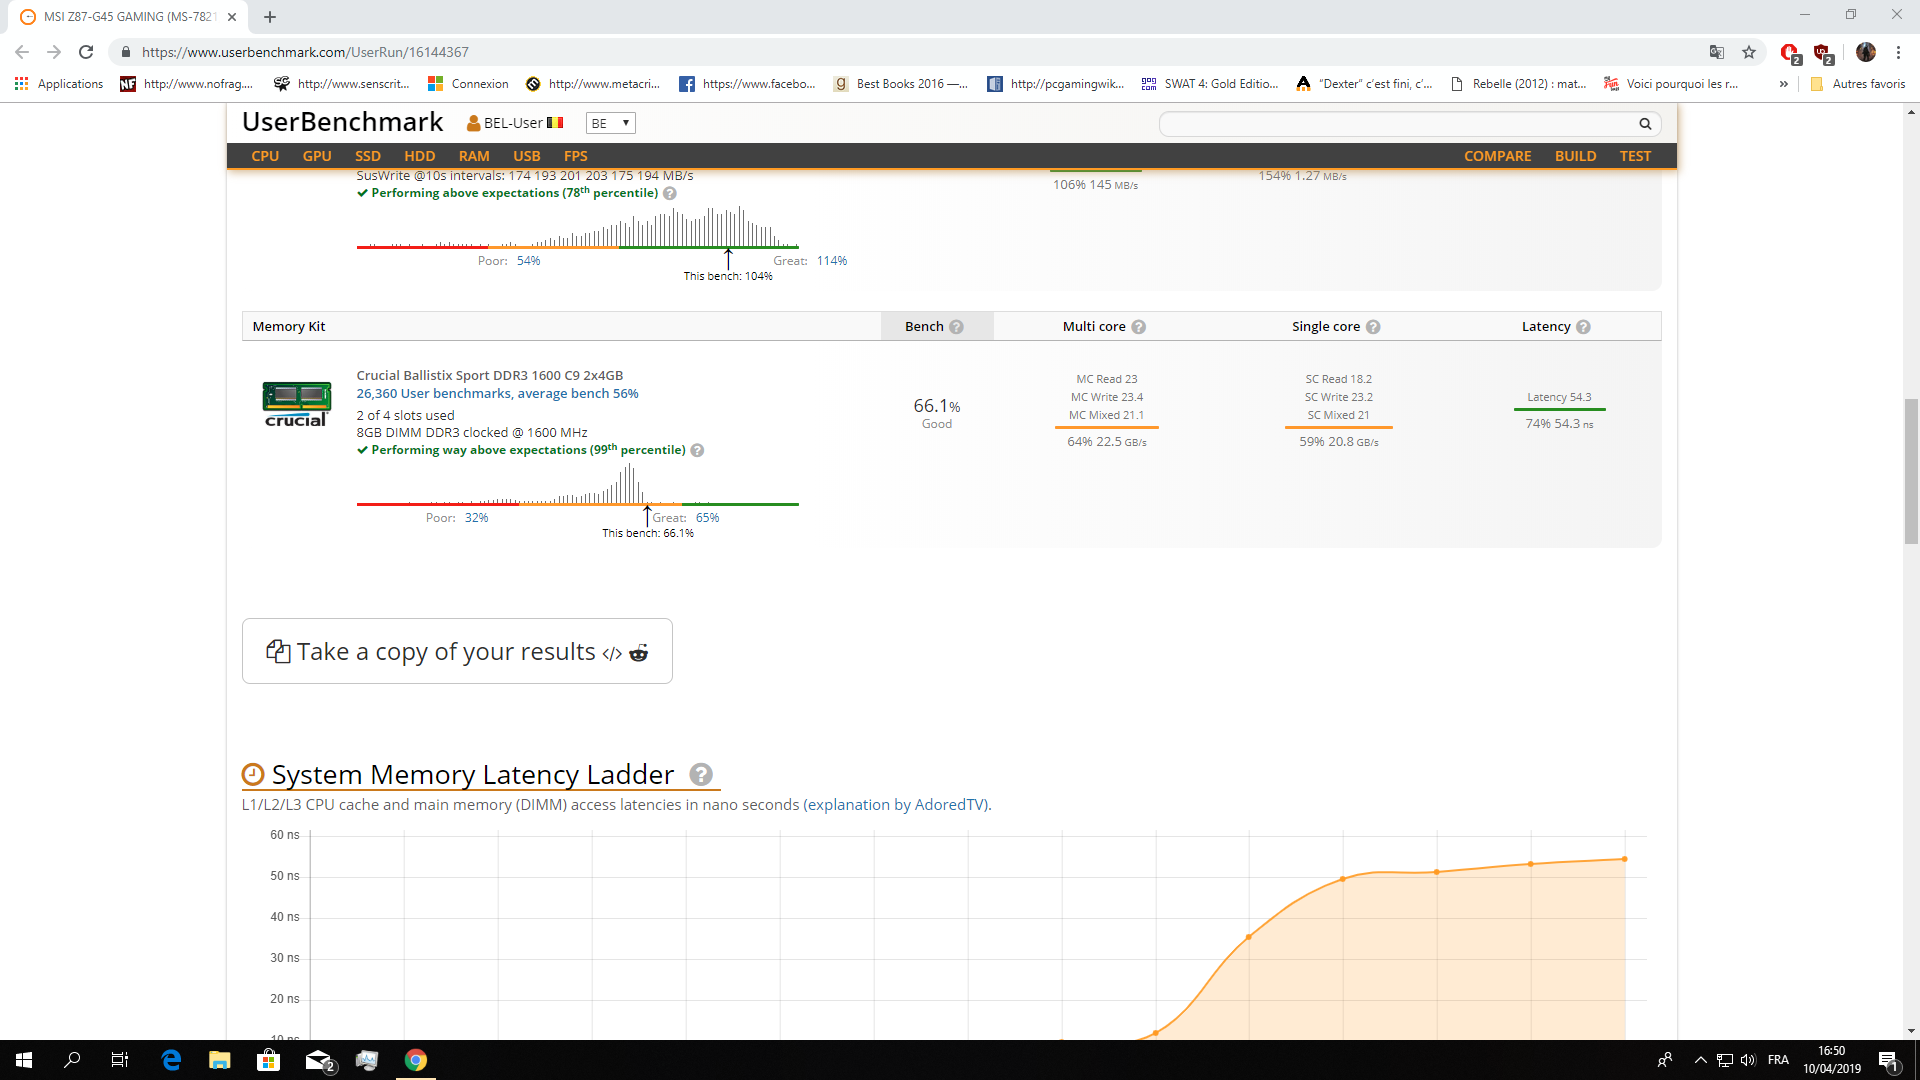This screenshot has height=1080, width=1920.
Task: Open the Google Translate icon in the address bar
Action: coord(1717,52)
